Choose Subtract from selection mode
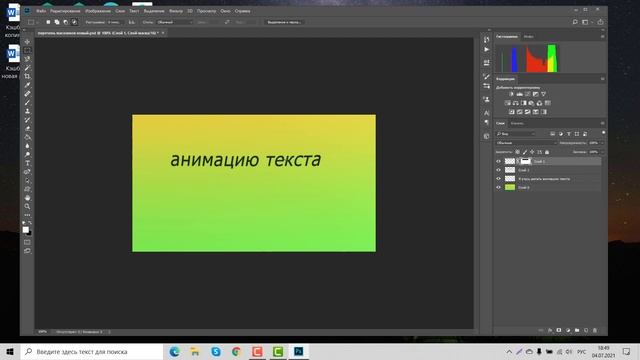 tap(66, 22)
